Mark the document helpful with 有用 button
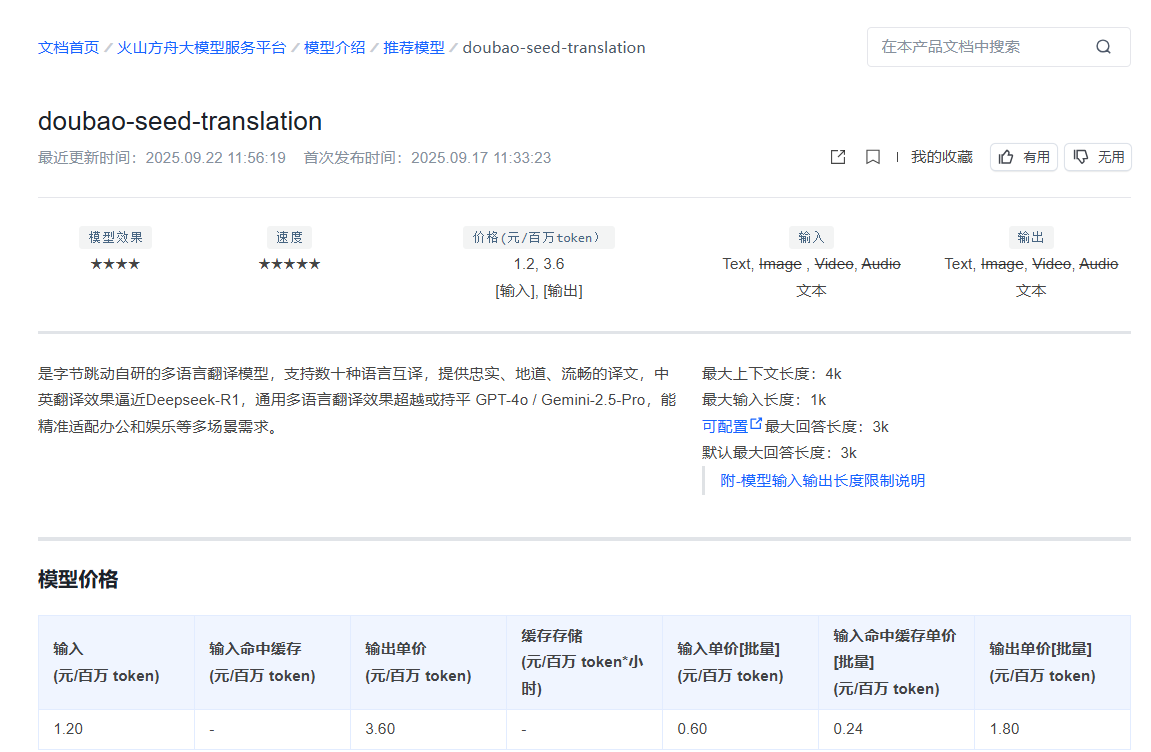The image size is (1151, 752). (x=1023, y=156)
